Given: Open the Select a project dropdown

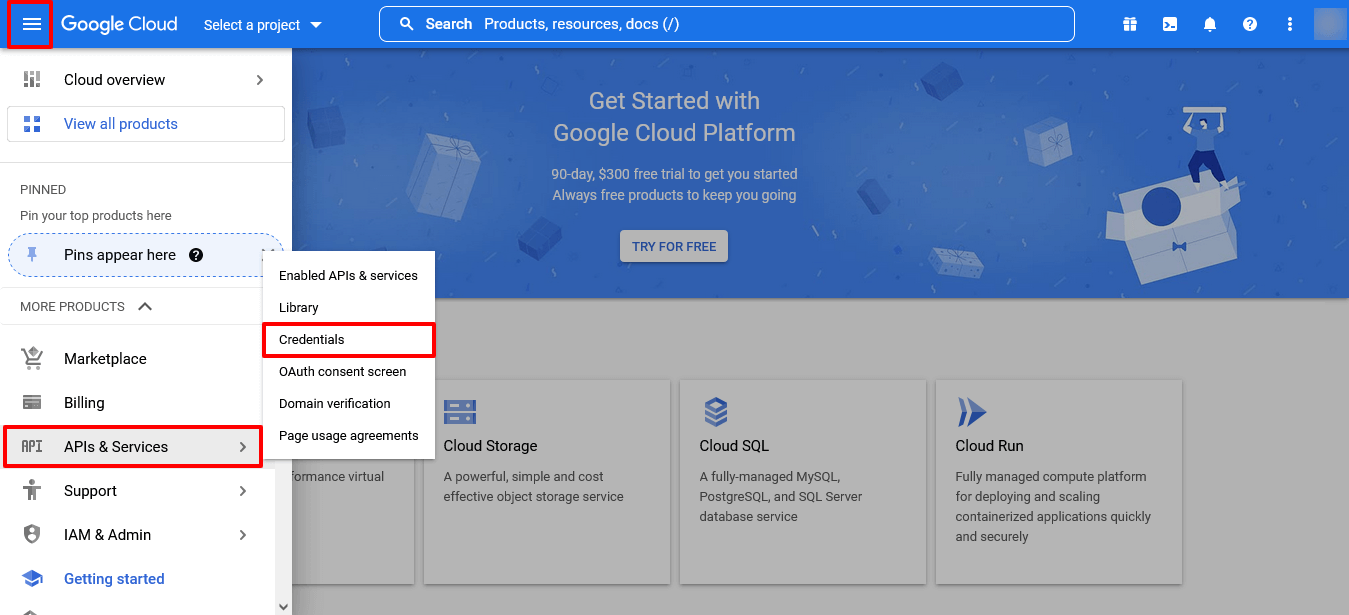Looking at the screenshot, I should (263, 25).
